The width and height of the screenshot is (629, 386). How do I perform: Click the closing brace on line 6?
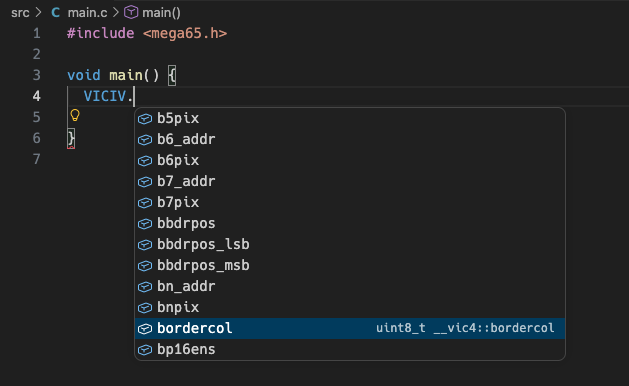(x=71, y=138)
